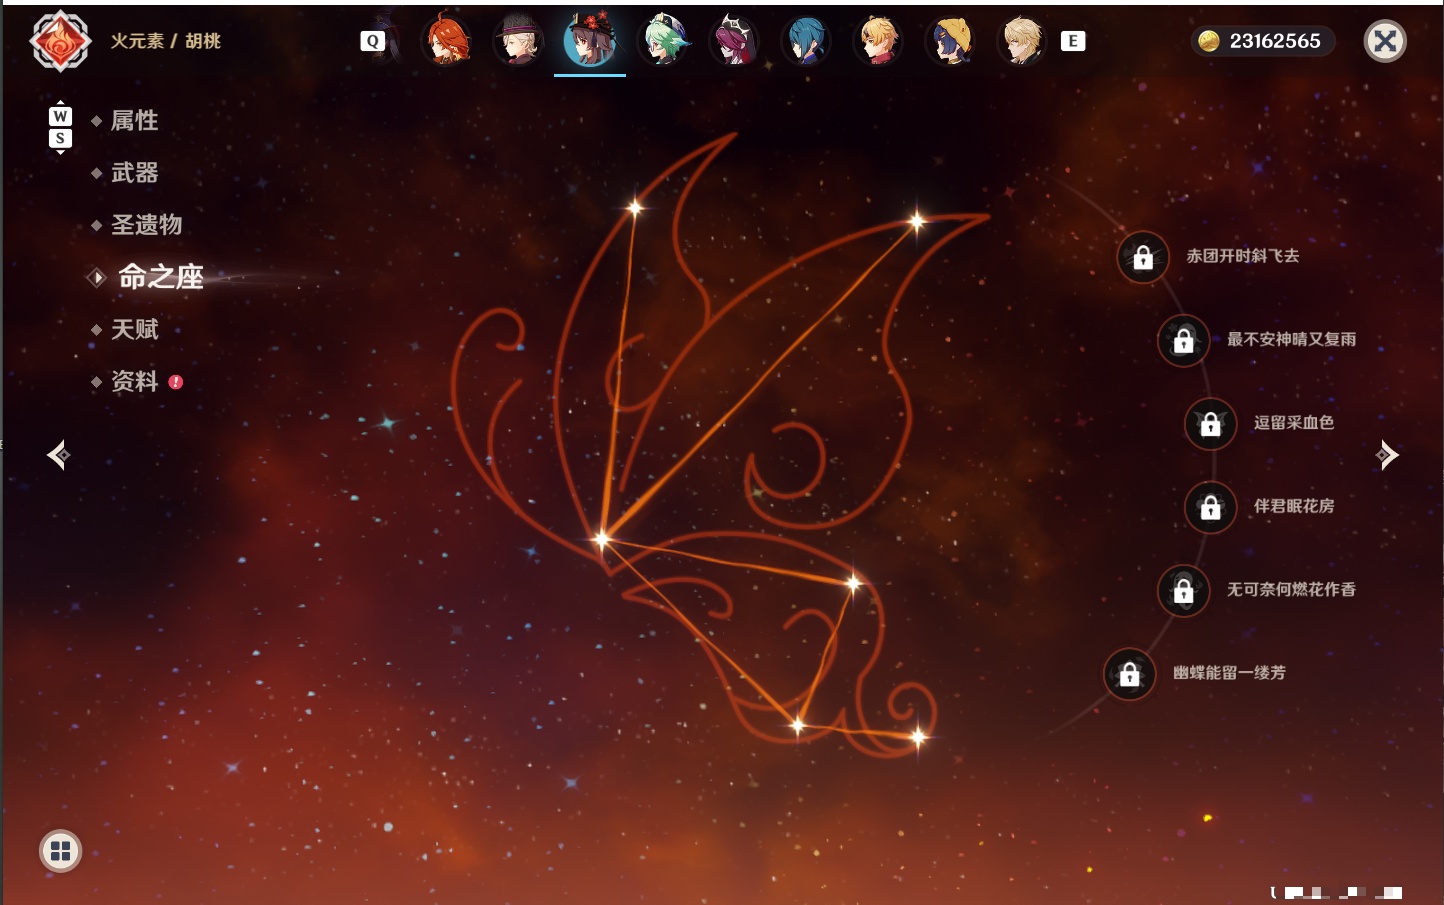Viewport: 1444px width, 905px height.
Task: Select the pale-blond character in dark outfit
Action: coord(1022,41)
